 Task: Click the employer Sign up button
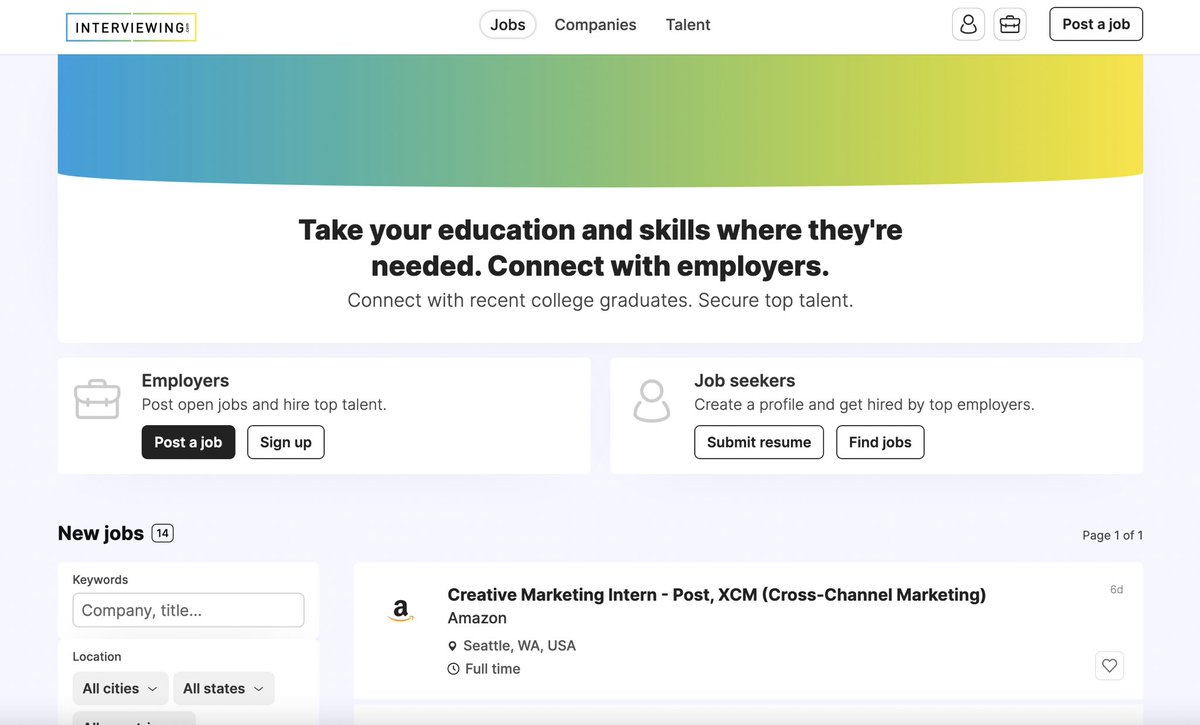(286, 442)
